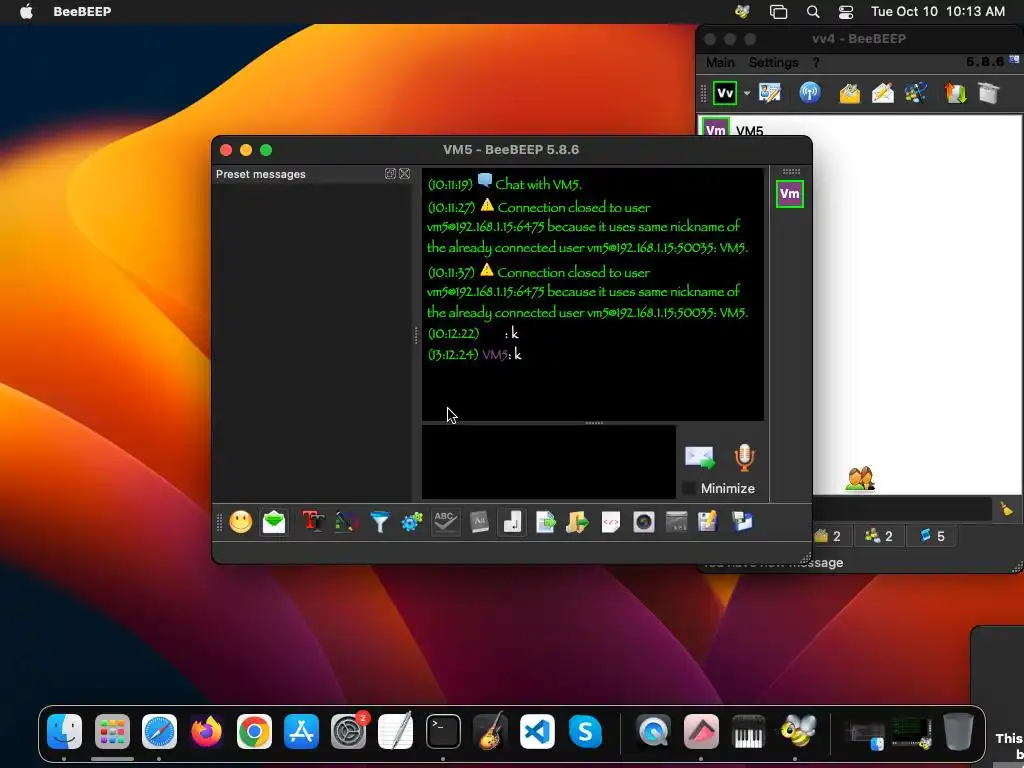Open file transfers arrows icon in vv4
Screen dimensions: 1024x768
point(955,93)
